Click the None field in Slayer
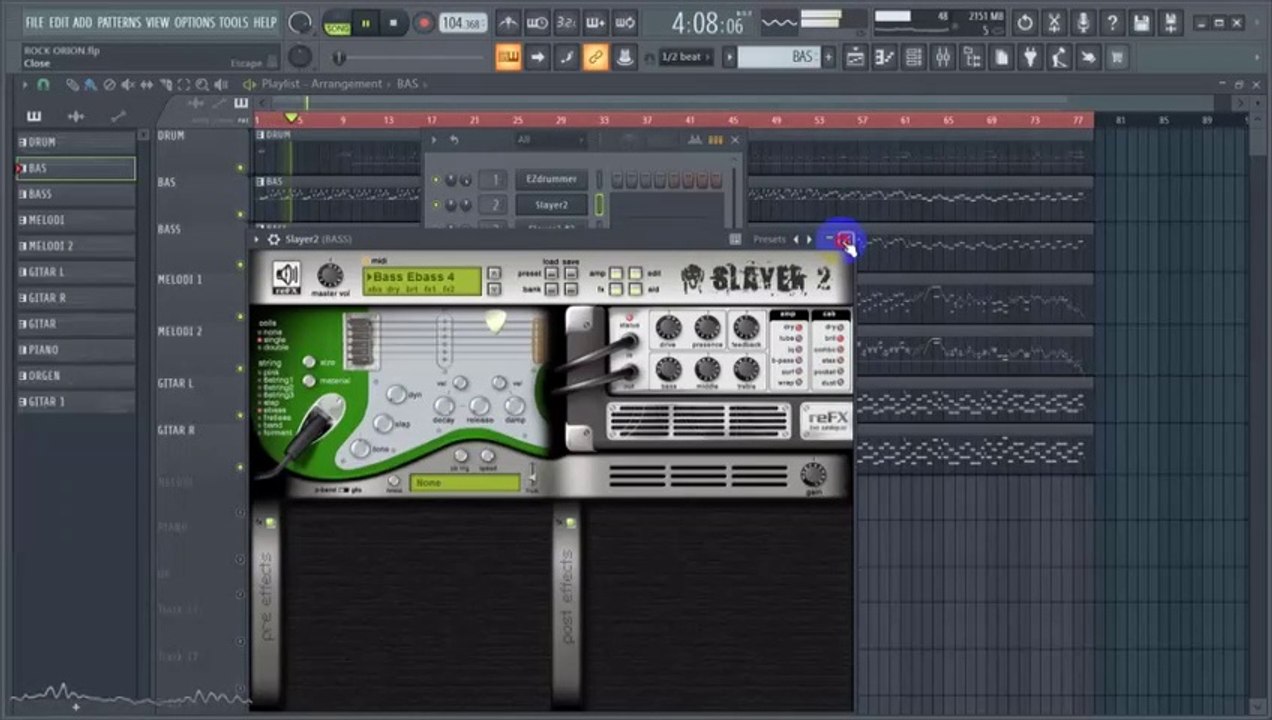 (465, 483)
